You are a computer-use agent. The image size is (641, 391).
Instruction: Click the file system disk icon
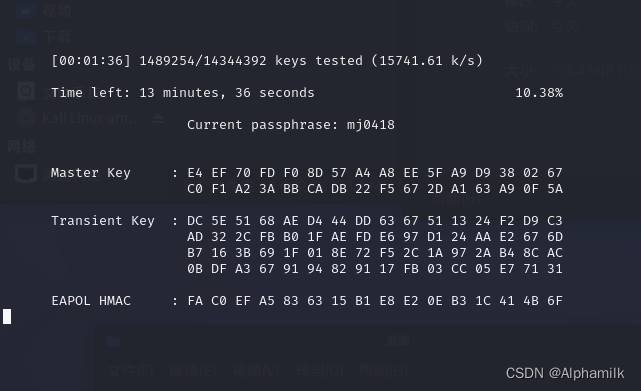(x=26, y=91)
